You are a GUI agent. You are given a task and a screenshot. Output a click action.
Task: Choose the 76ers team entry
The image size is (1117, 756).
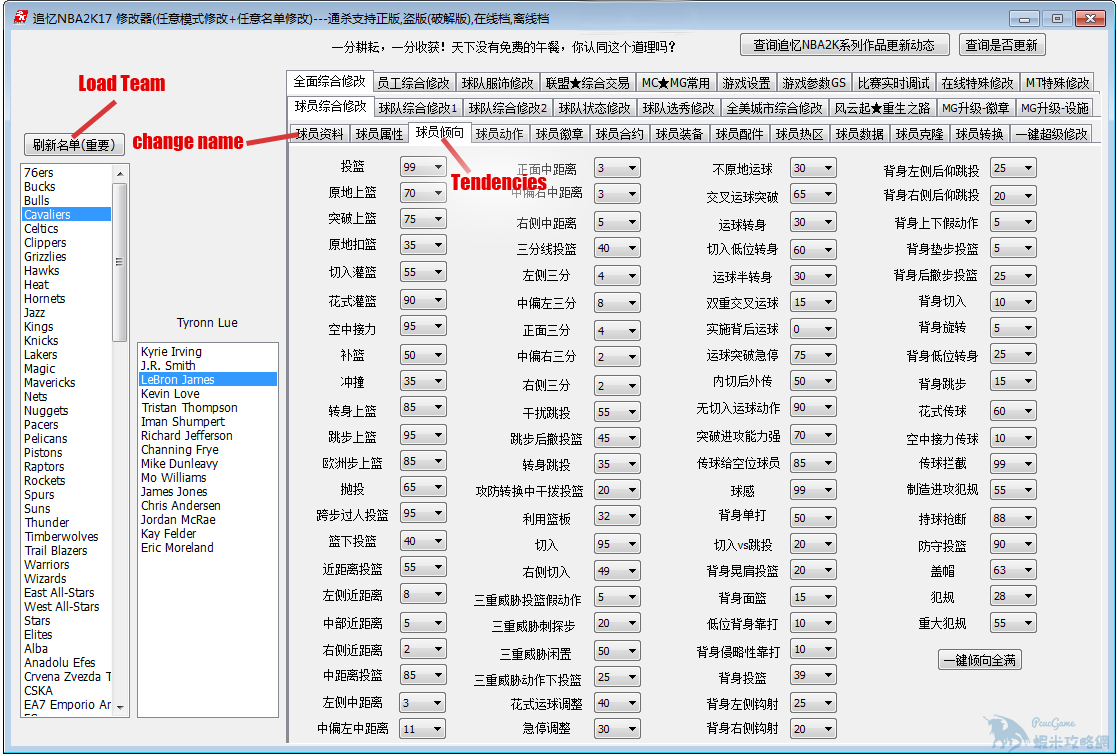(67, 172)
